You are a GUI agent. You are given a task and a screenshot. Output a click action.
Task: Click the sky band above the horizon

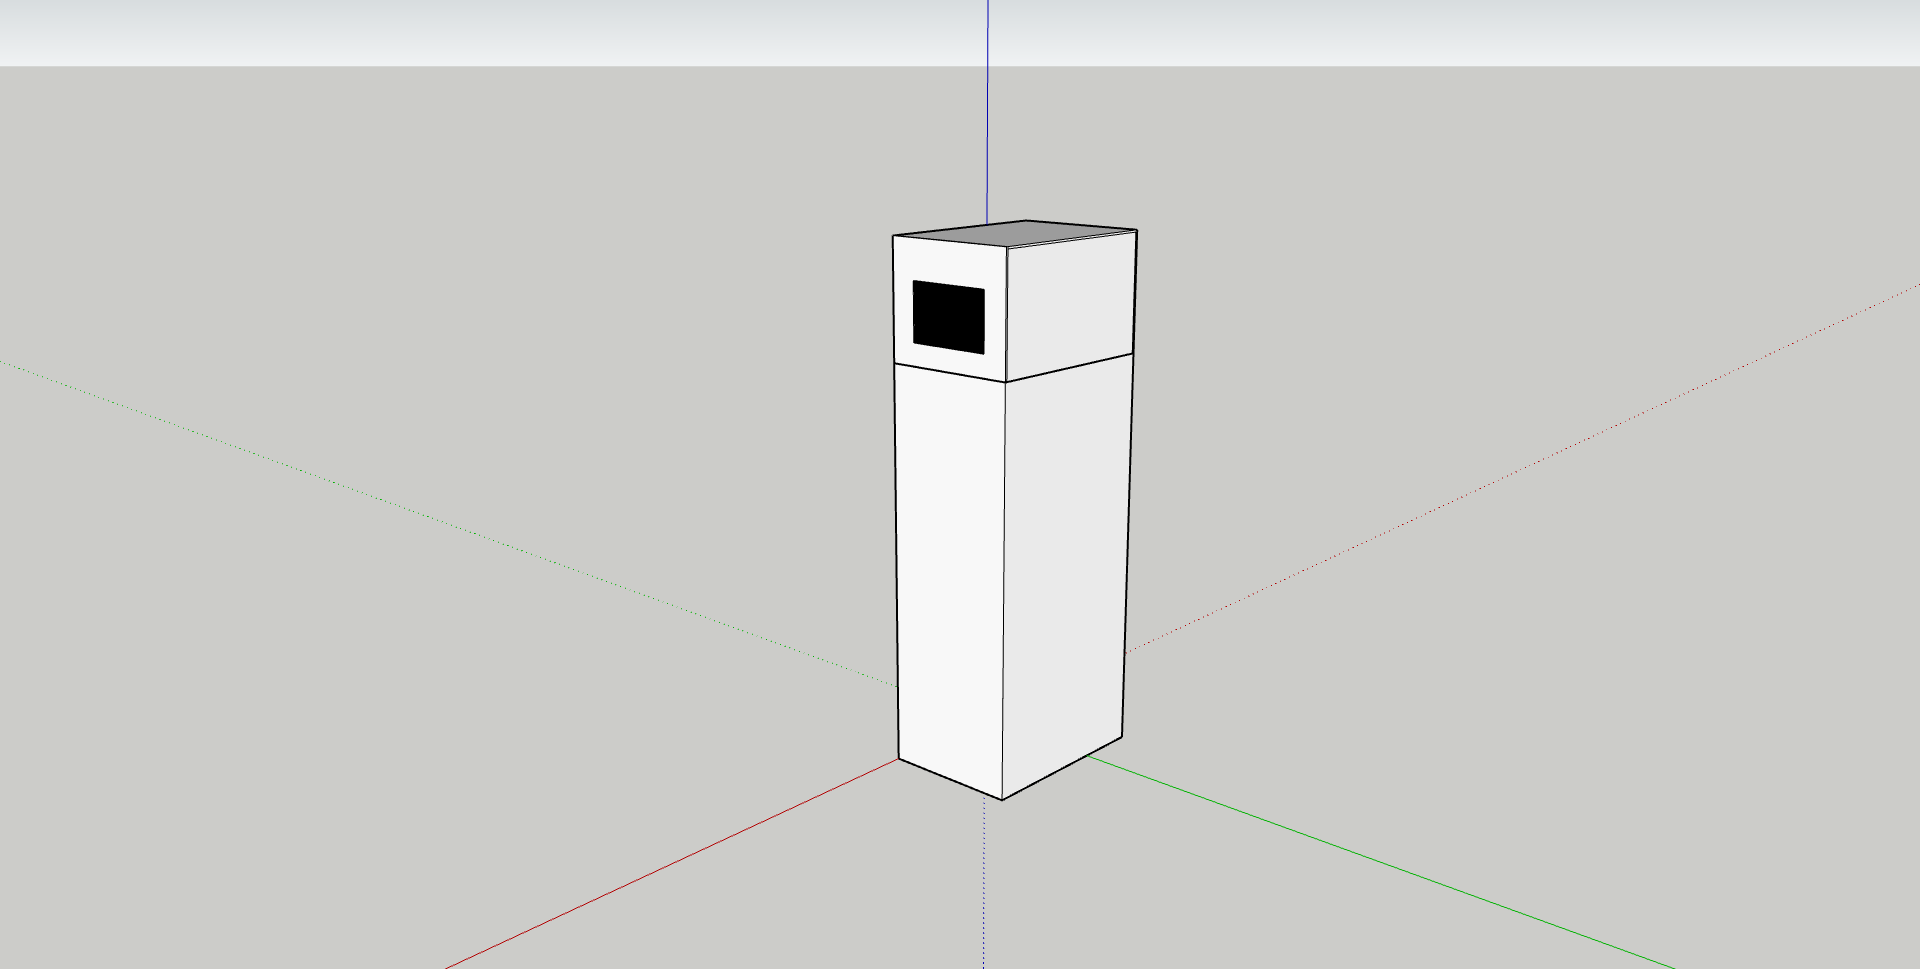[500, 32]
